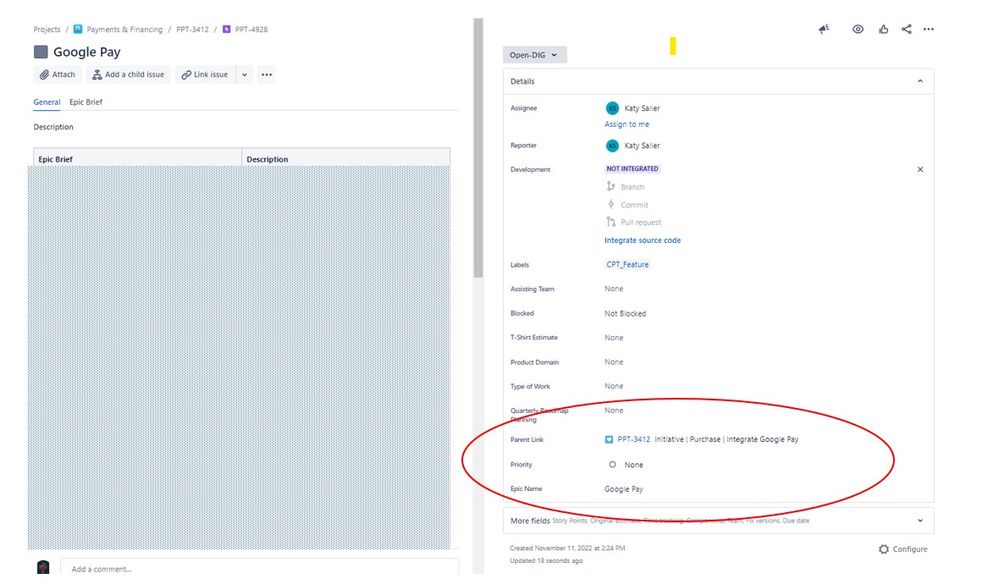This screenshot has width=999, height=584.
Task: Click the Google Pay issue title
Action: [x=87, y=52]
